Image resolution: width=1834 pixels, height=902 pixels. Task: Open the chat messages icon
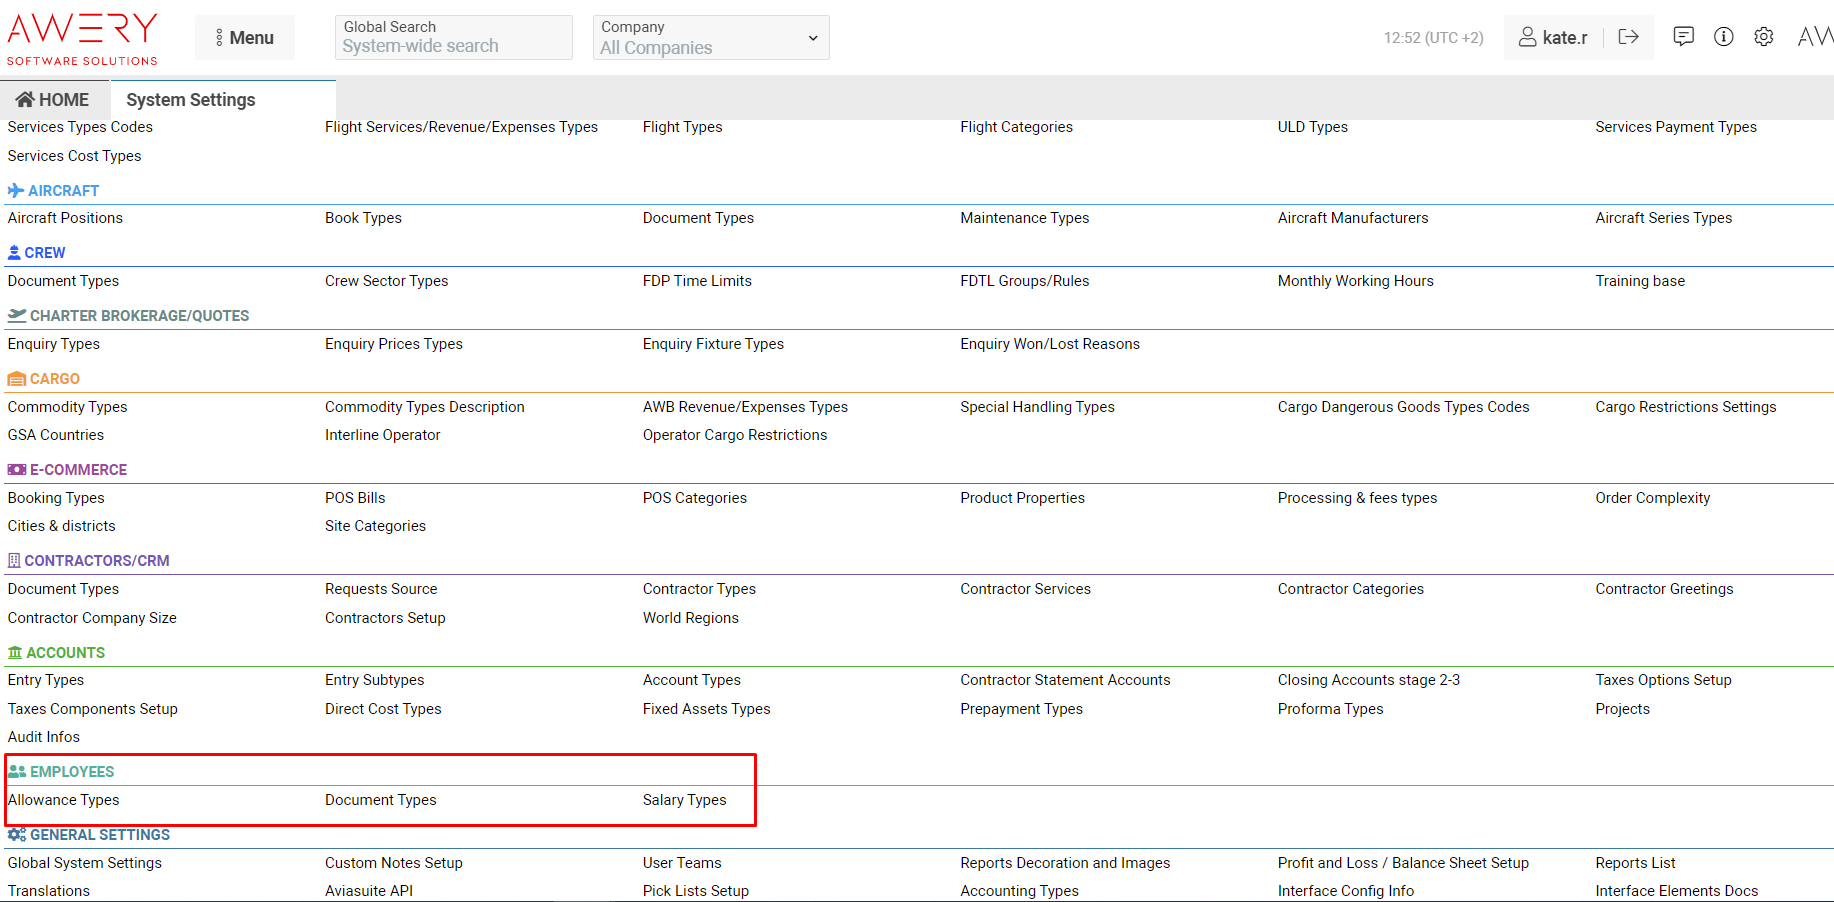pos(1684,37)
